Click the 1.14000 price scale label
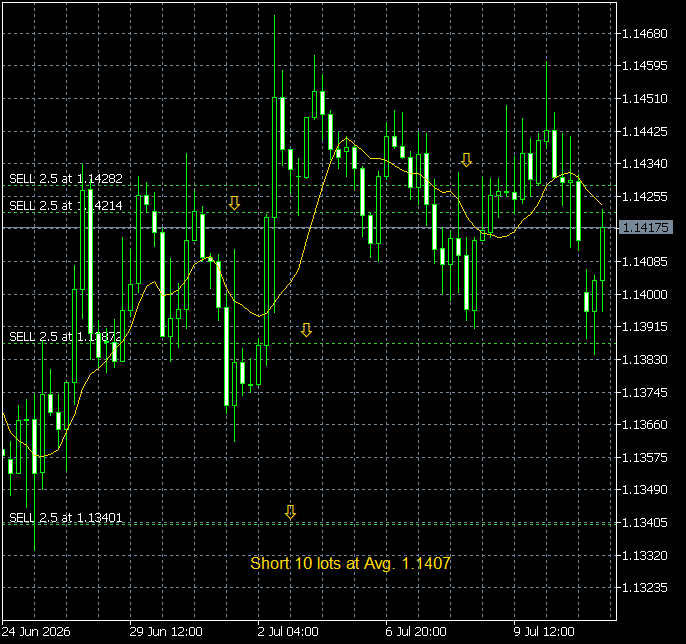The width and height of the screenshot is (686, 644). click(645, 294)
